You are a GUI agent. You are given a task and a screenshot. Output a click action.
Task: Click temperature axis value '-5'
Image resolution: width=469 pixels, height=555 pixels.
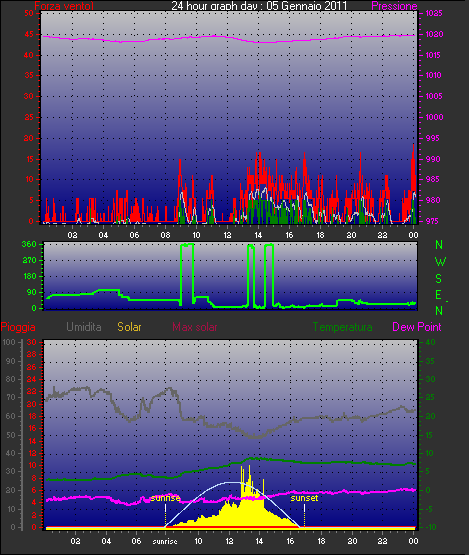430,509
